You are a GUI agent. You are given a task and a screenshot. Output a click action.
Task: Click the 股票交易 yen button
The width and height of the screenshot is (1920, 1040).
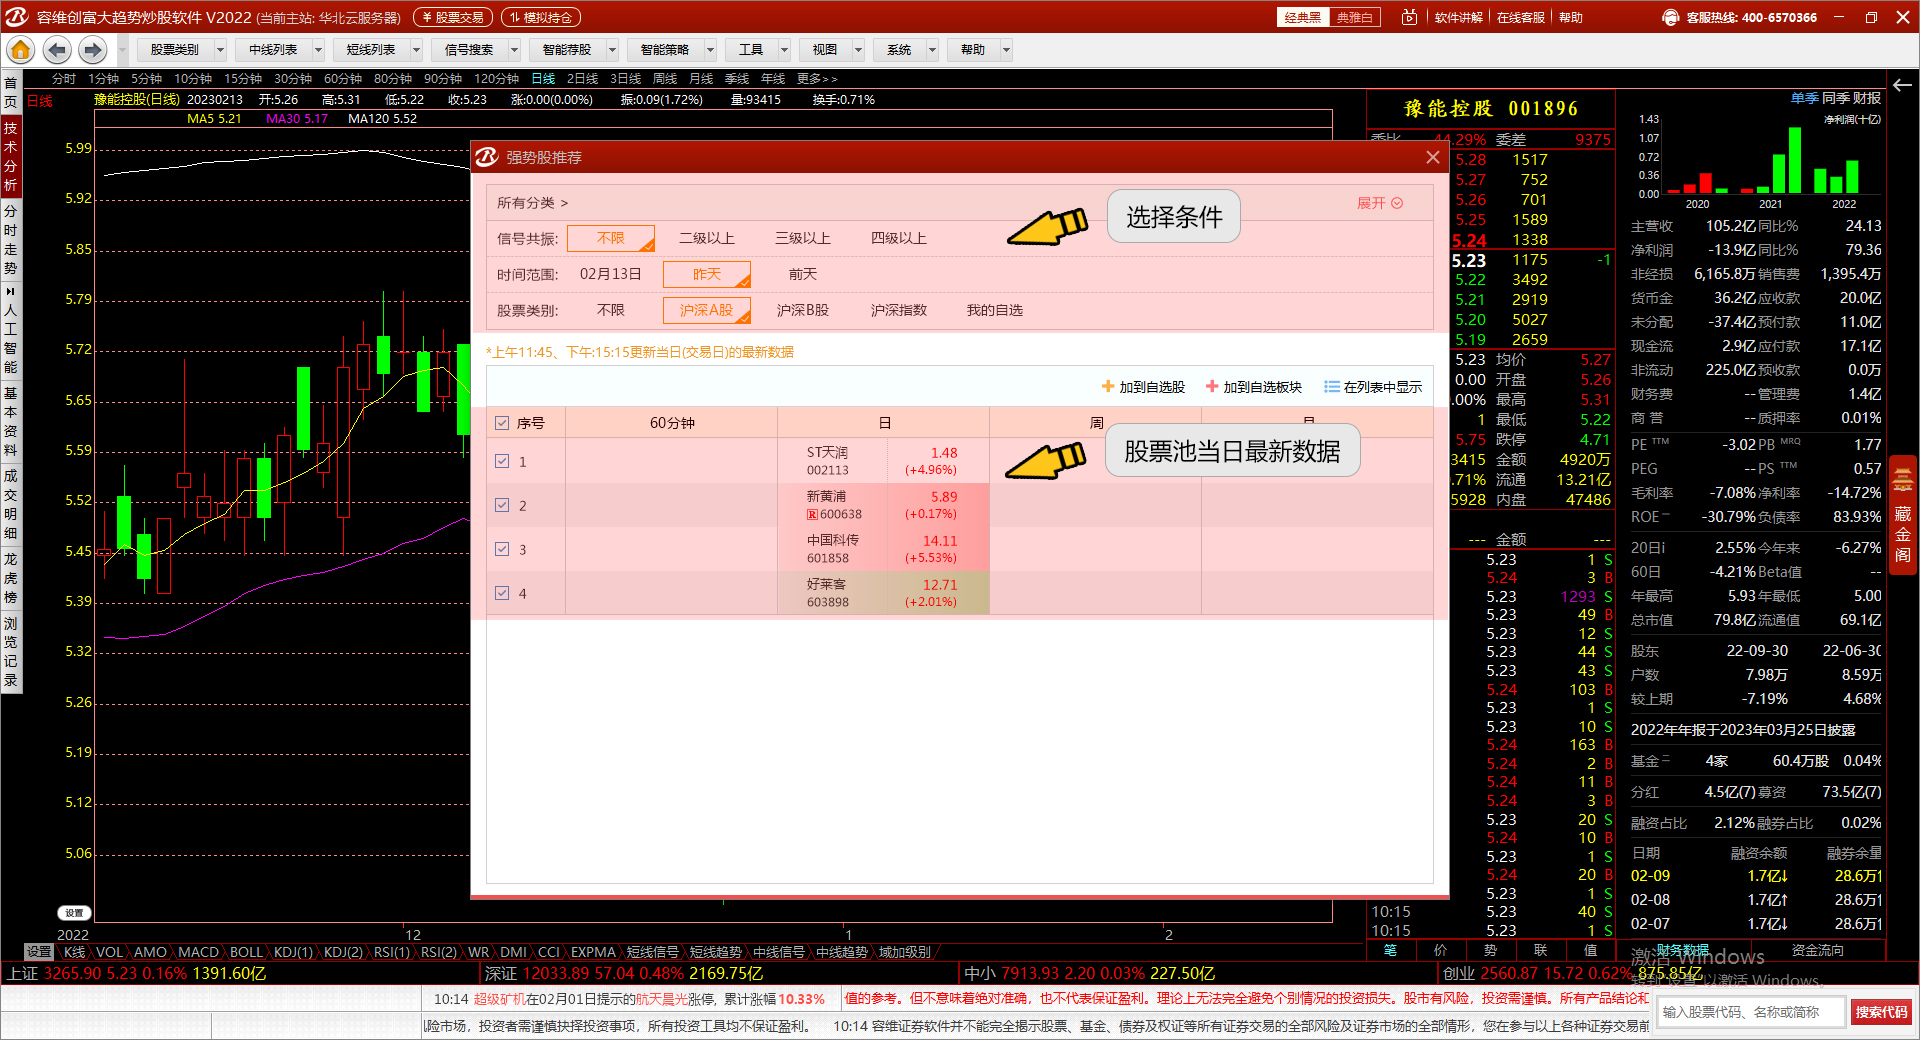(x=453, y=17)
